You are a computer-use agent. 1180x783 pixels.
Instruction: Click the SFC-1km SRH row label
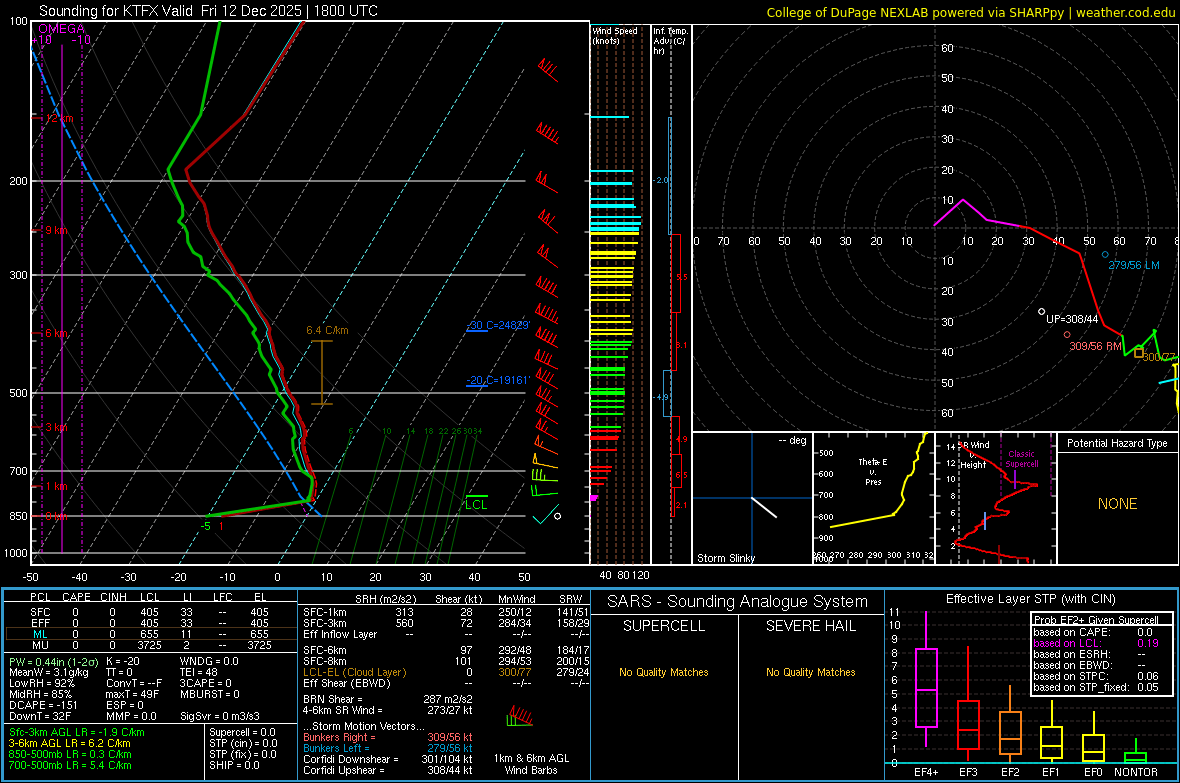(325, 612)
